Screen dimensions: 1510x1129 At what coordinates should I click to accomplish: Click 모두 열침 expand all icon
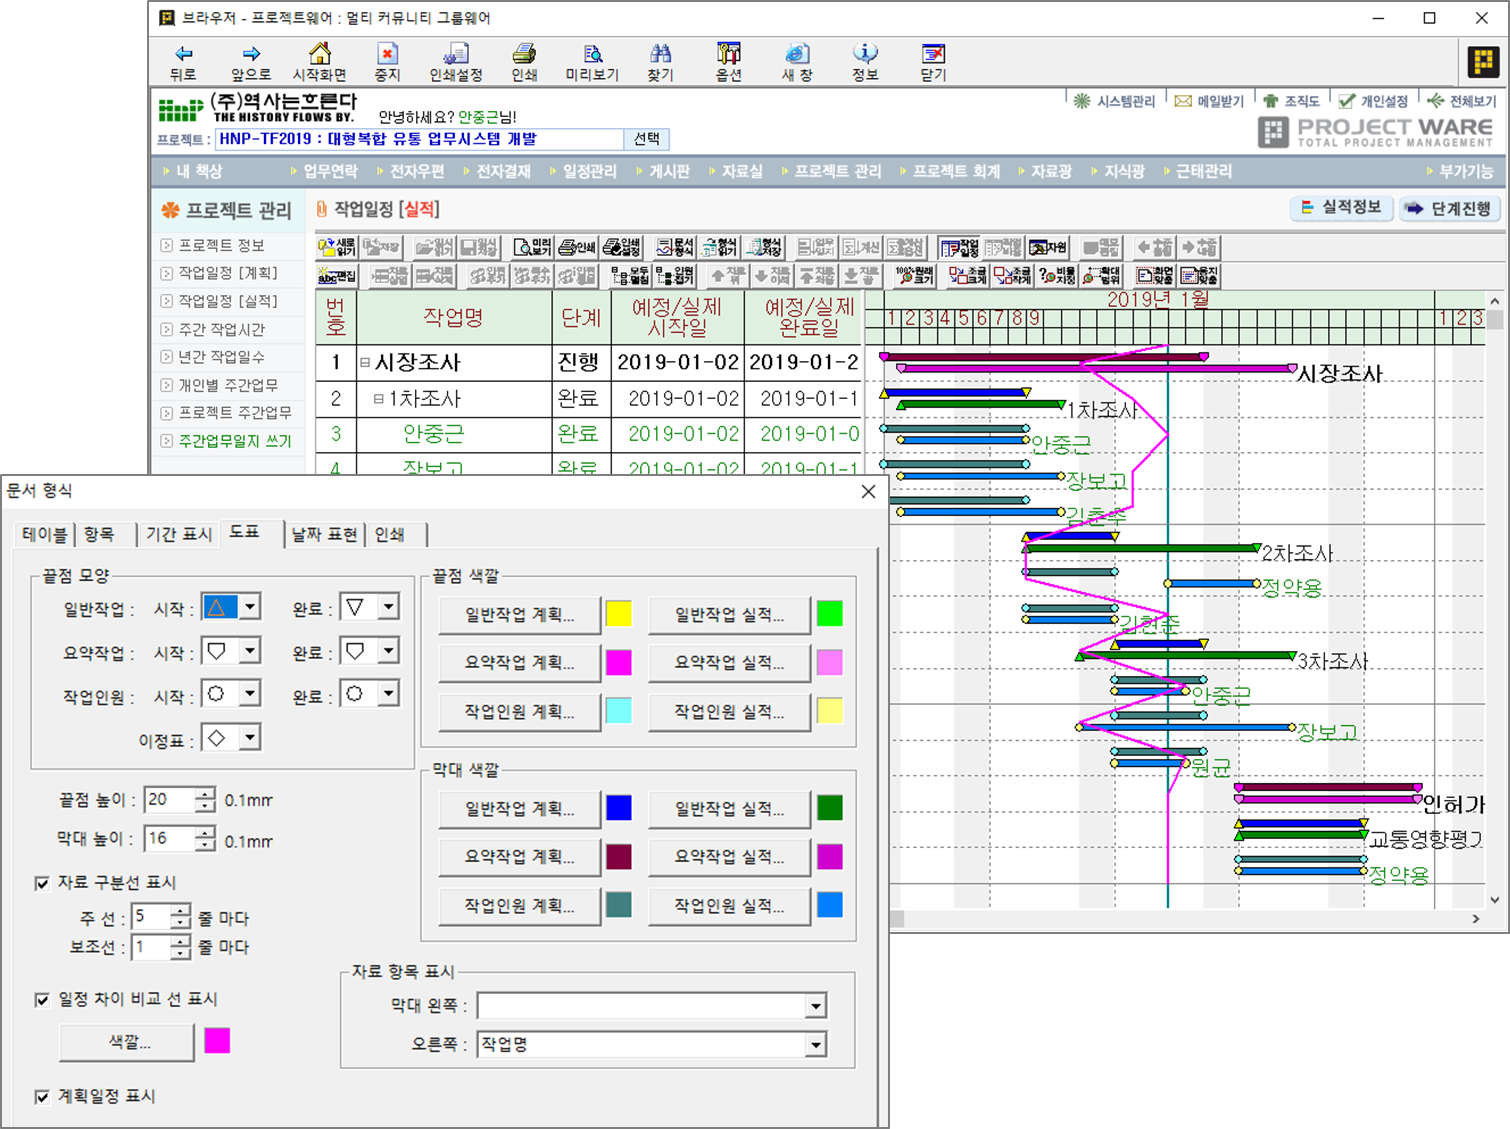[630, 275]
